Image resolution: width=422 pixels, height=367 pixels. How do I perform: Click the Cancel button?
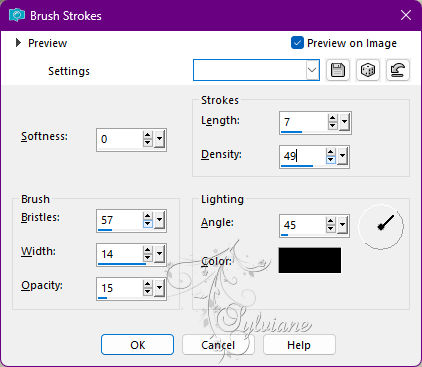[218, 345]
